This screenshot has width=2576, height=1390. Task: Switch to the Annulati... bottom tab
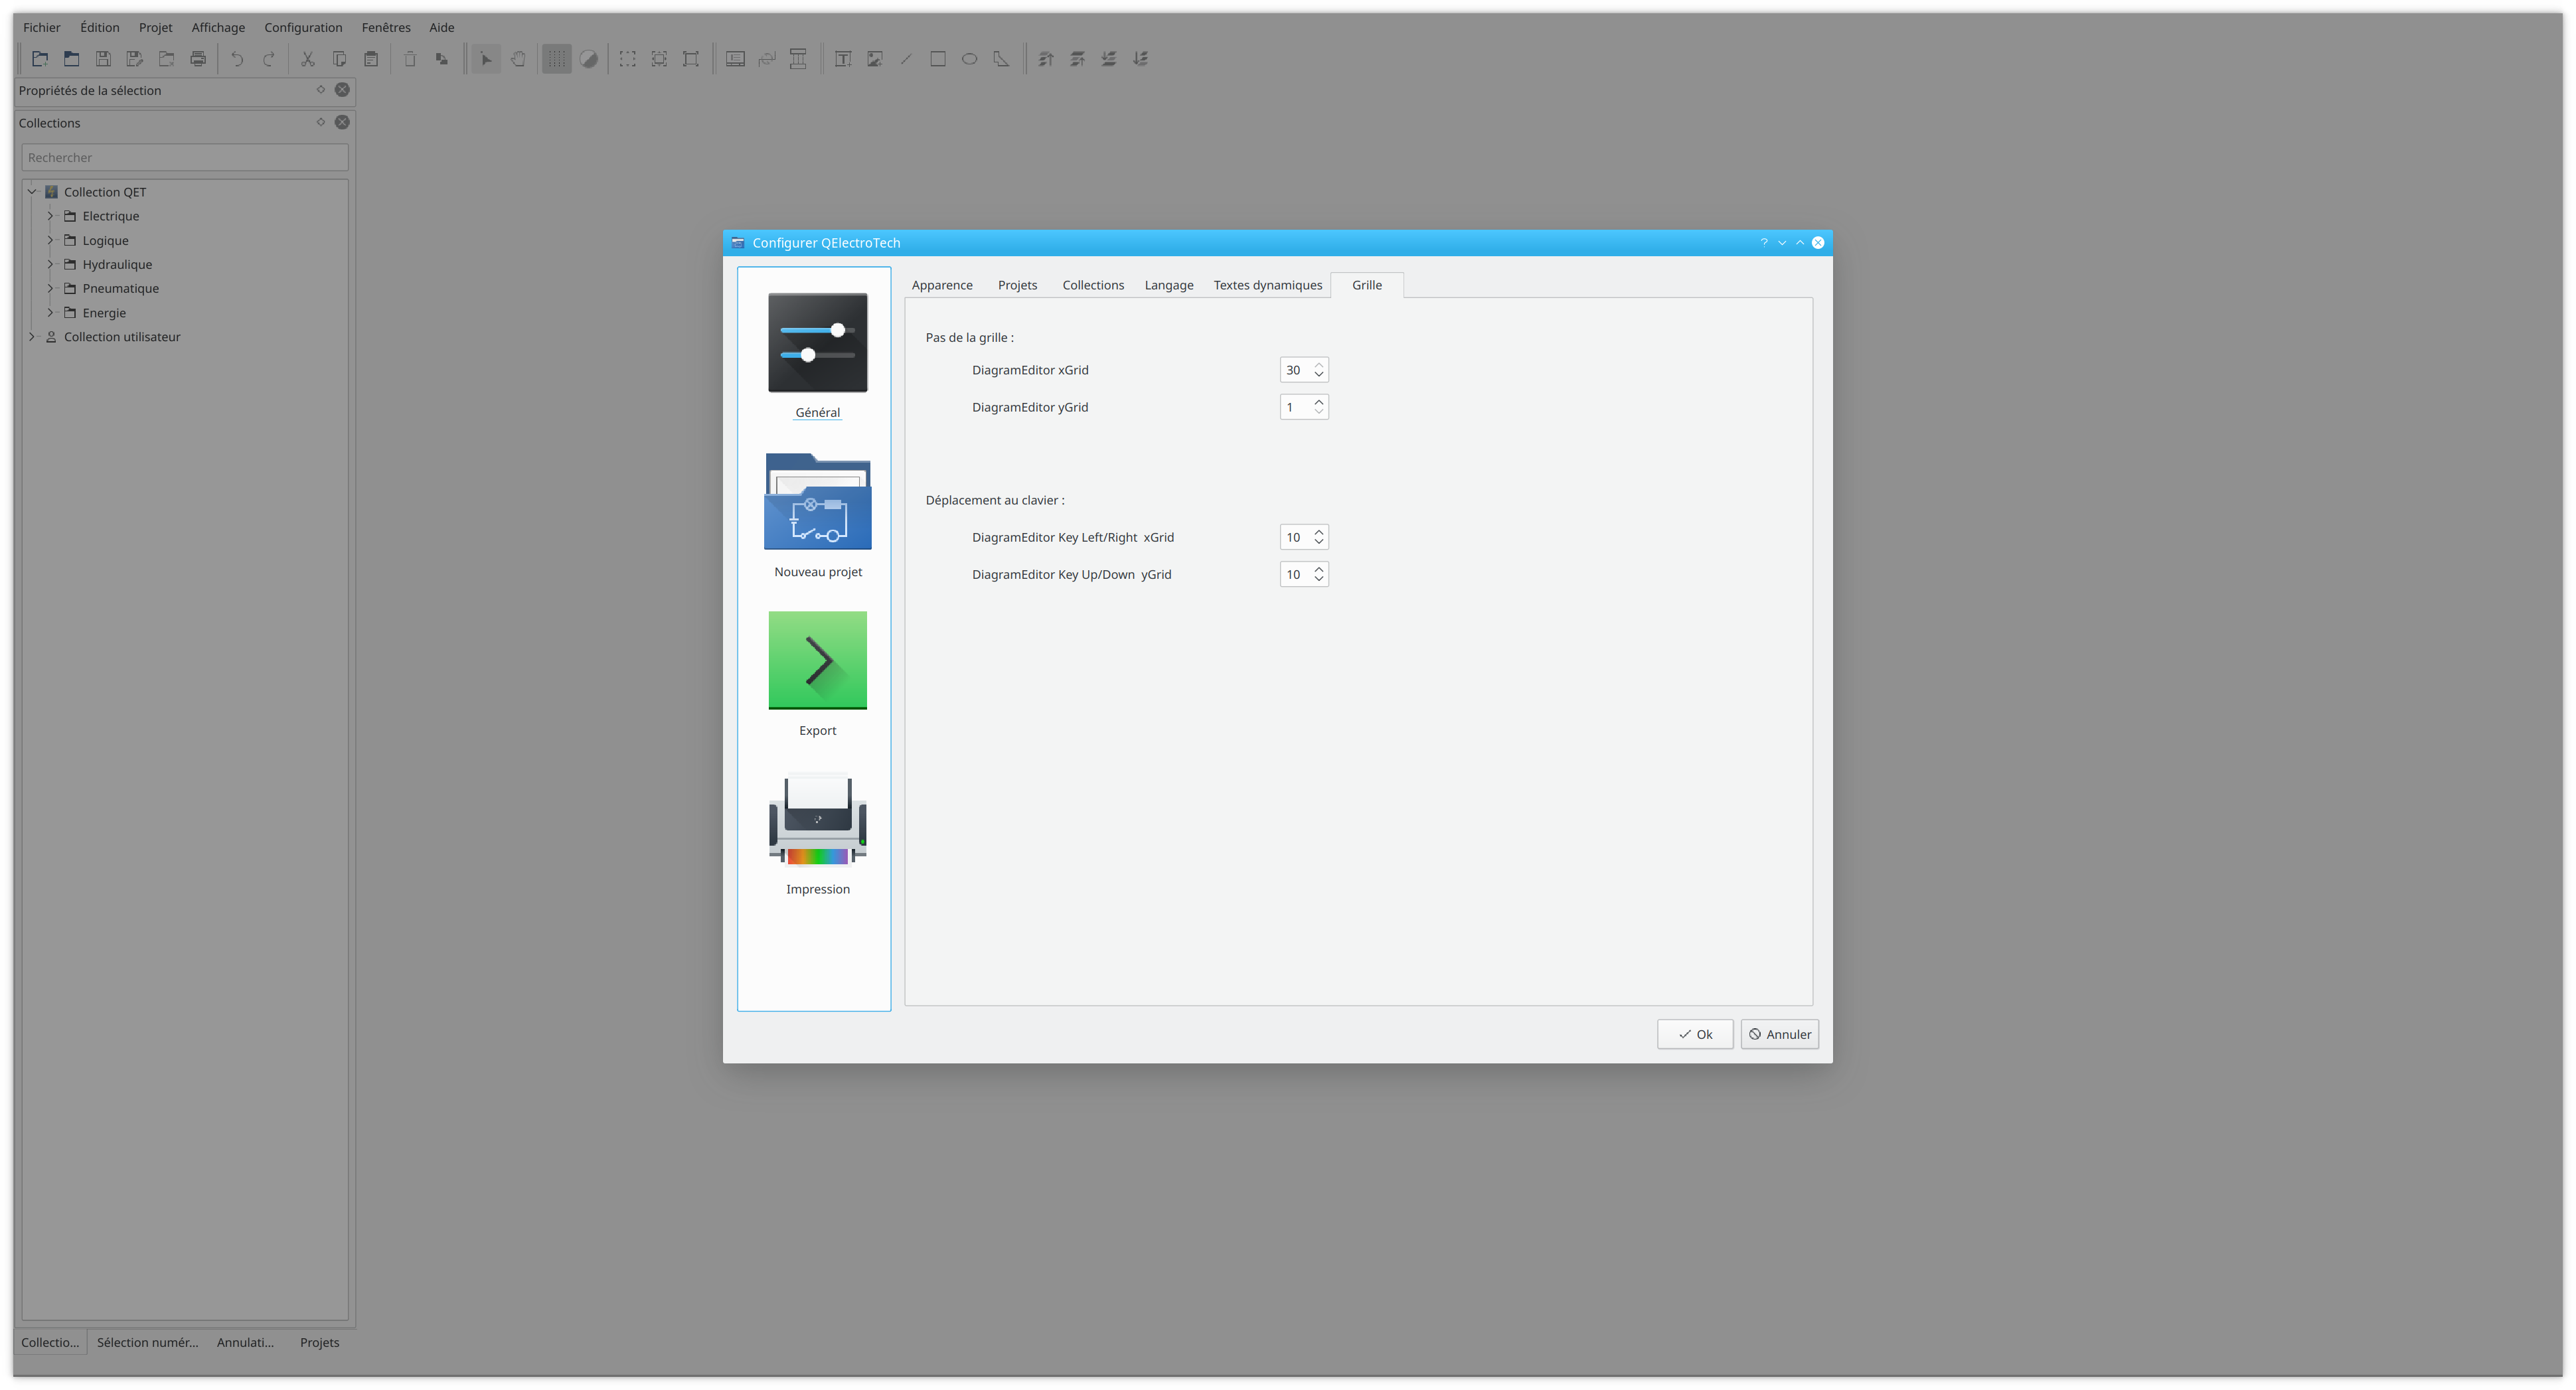point(246,1342)
